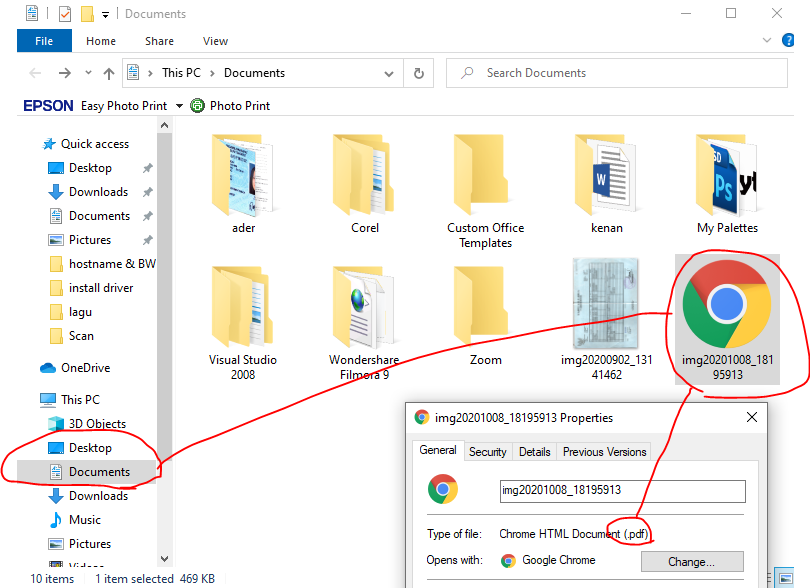Open the Help question mark icon
Screen dimensions: 810x588
788,40
